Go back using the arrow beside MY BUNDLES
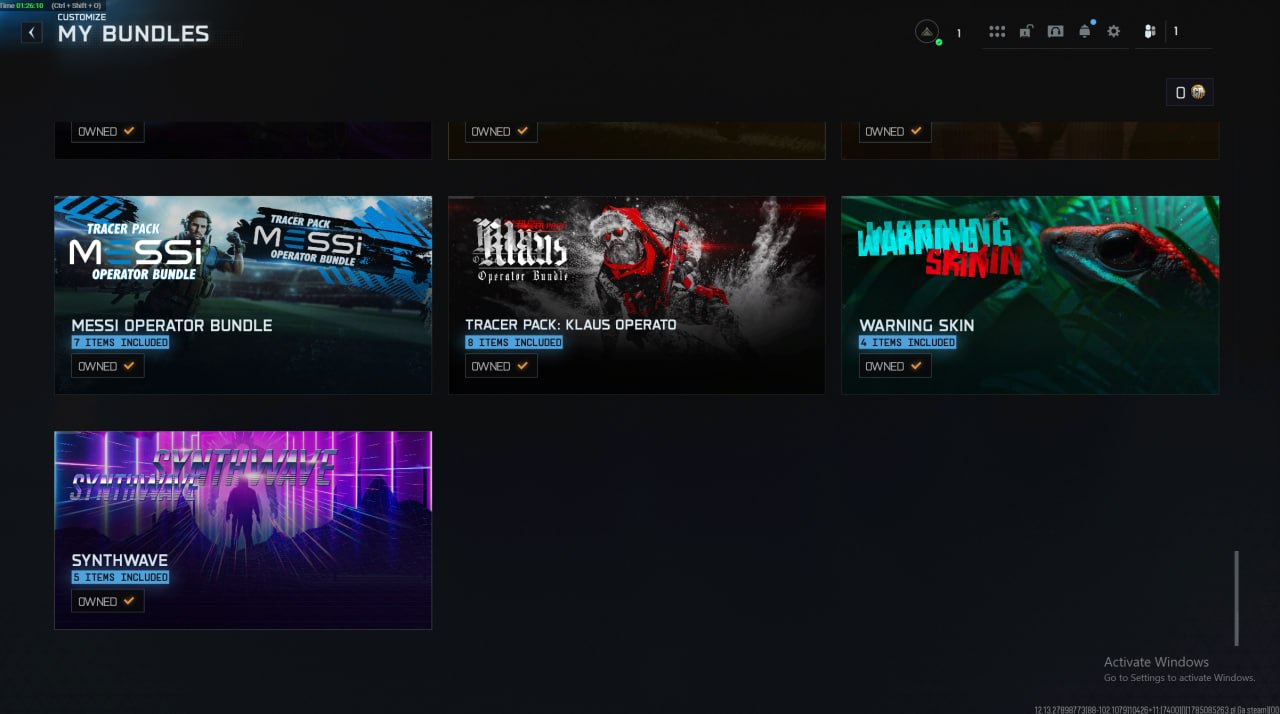The image size is (1280, 714). [32, 33]
